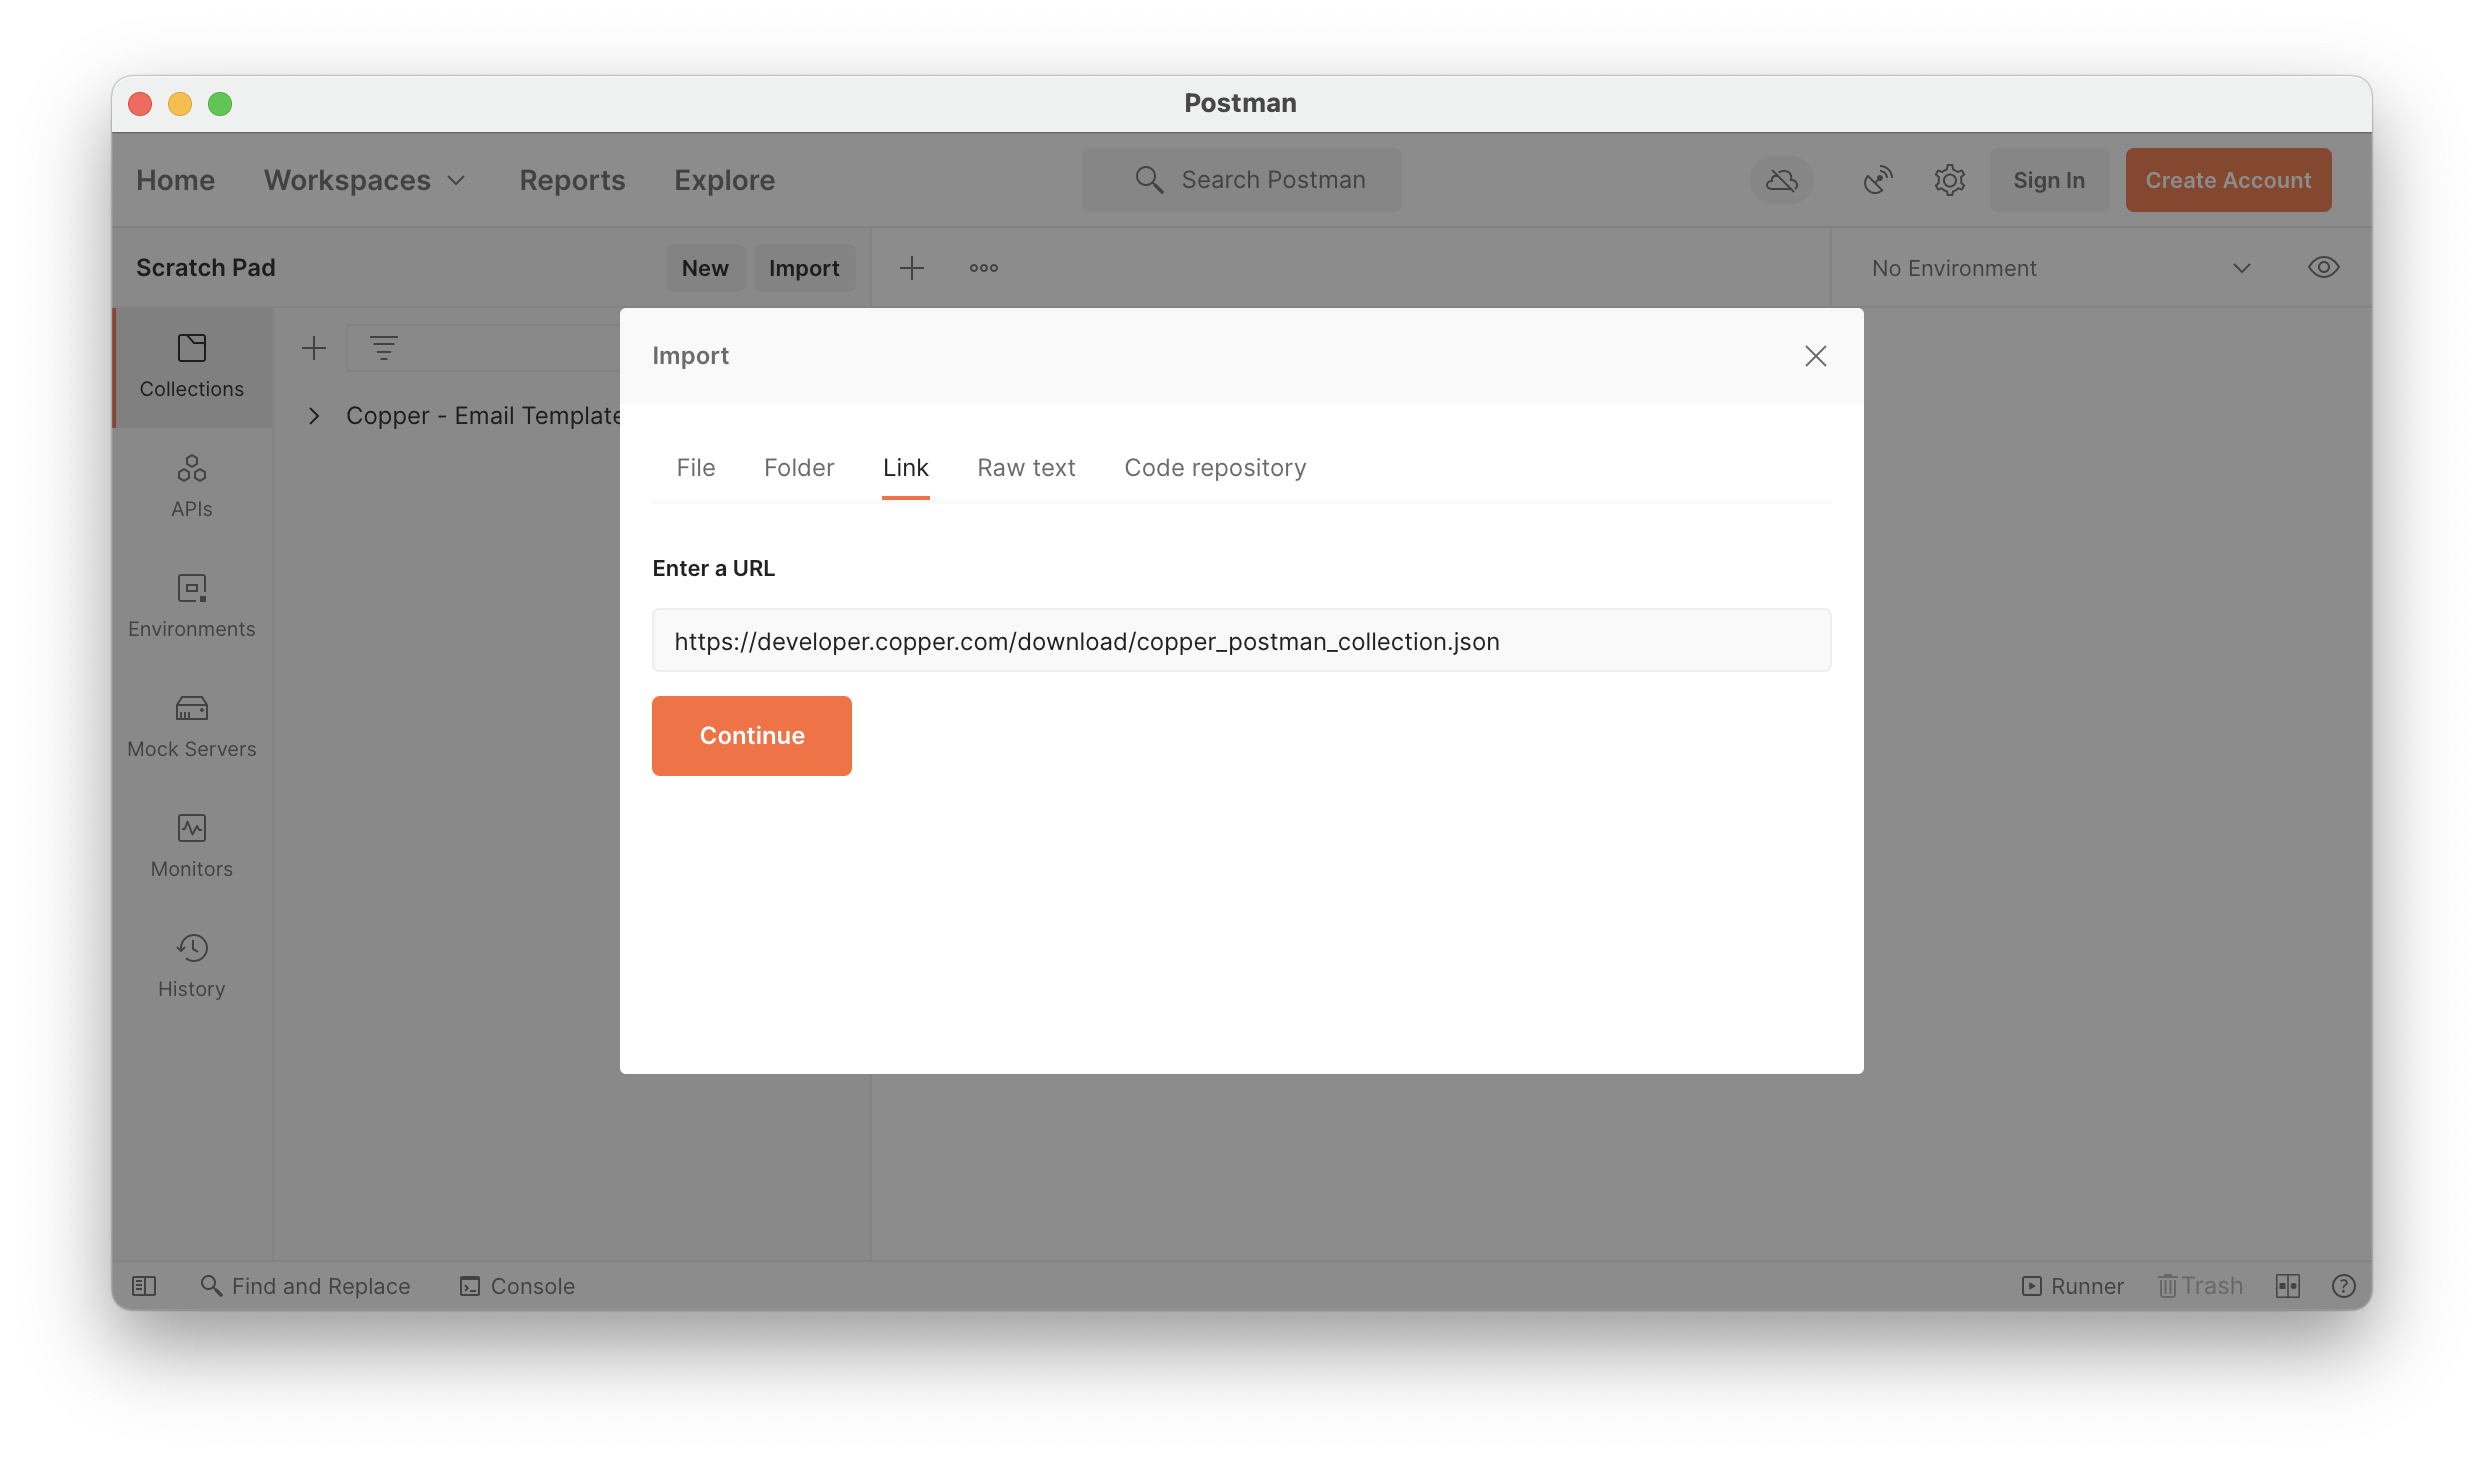
Task: Expand the Copper - Email Templates collection
Action: [315, 416]
